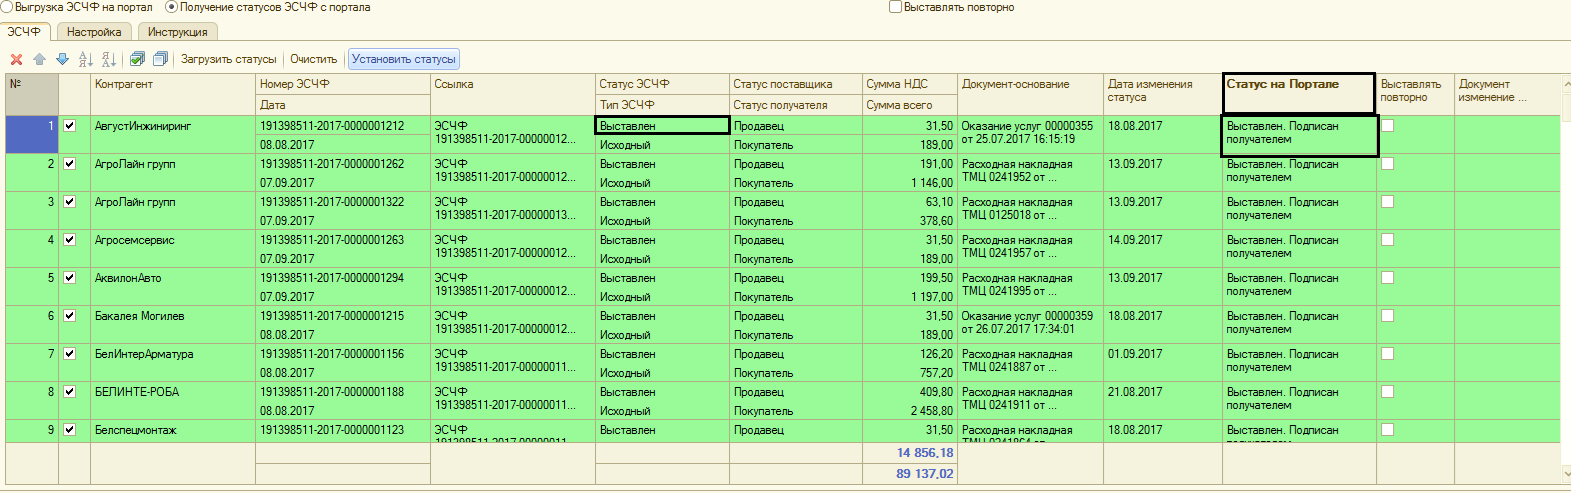Enable the top 'Выставлять повторно' checkbox
Image resolution: width=1571 pixels, height=493 pixels.
[x=895, y=7]
